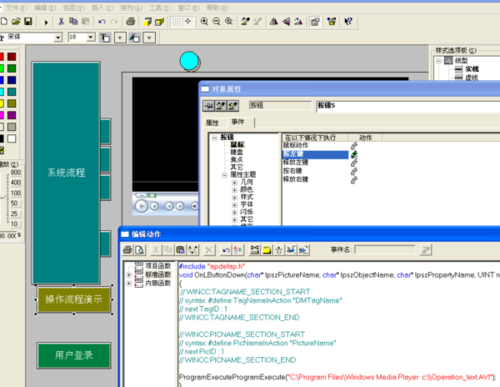The height and width of the screenshot is (387, 500).
Task: Toggle the grid display icon
Action: (176, 22)
